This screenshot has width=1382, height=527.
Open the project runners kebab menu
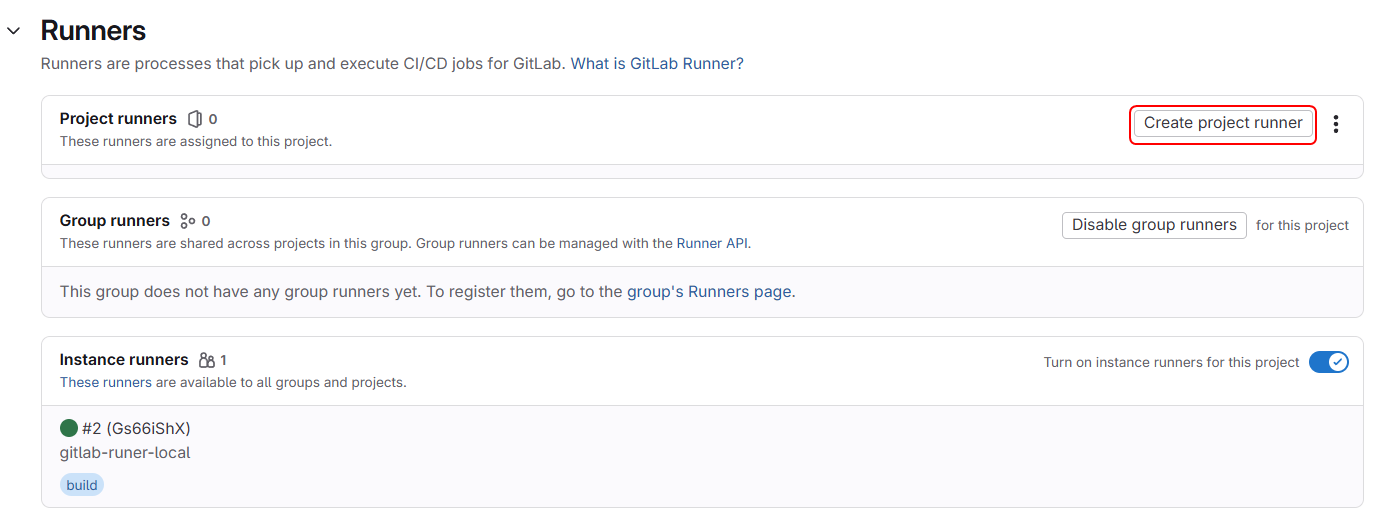pos(1336,124)
